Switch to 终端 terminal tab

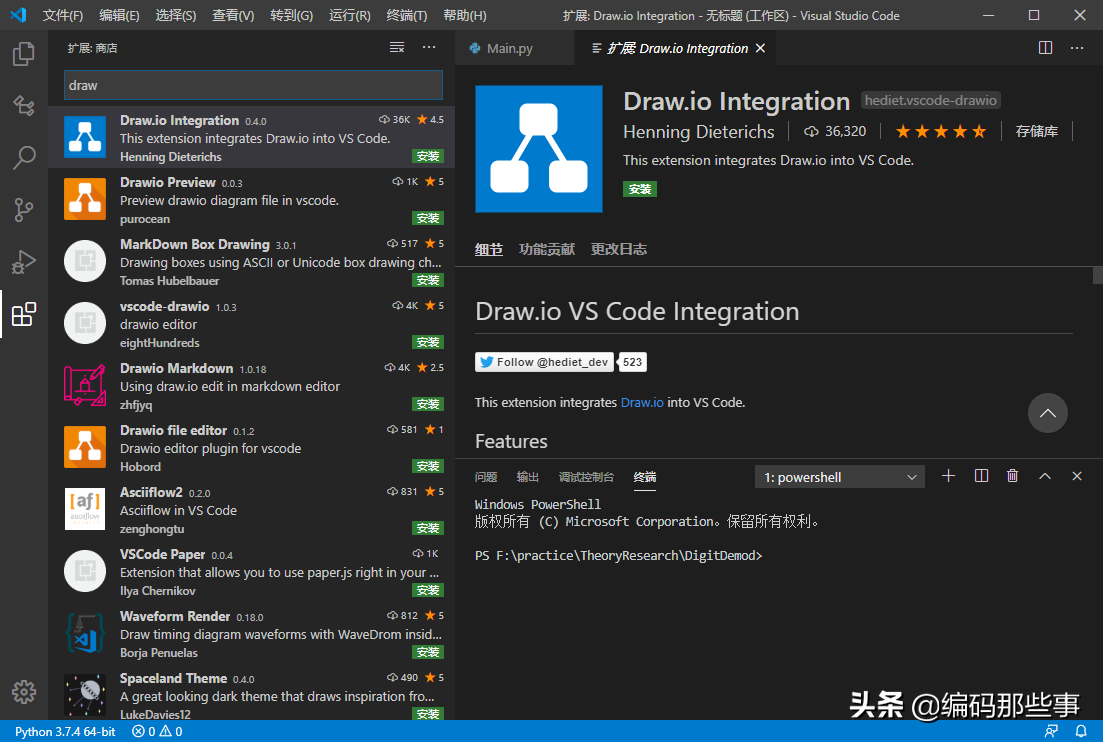[644, 477]
